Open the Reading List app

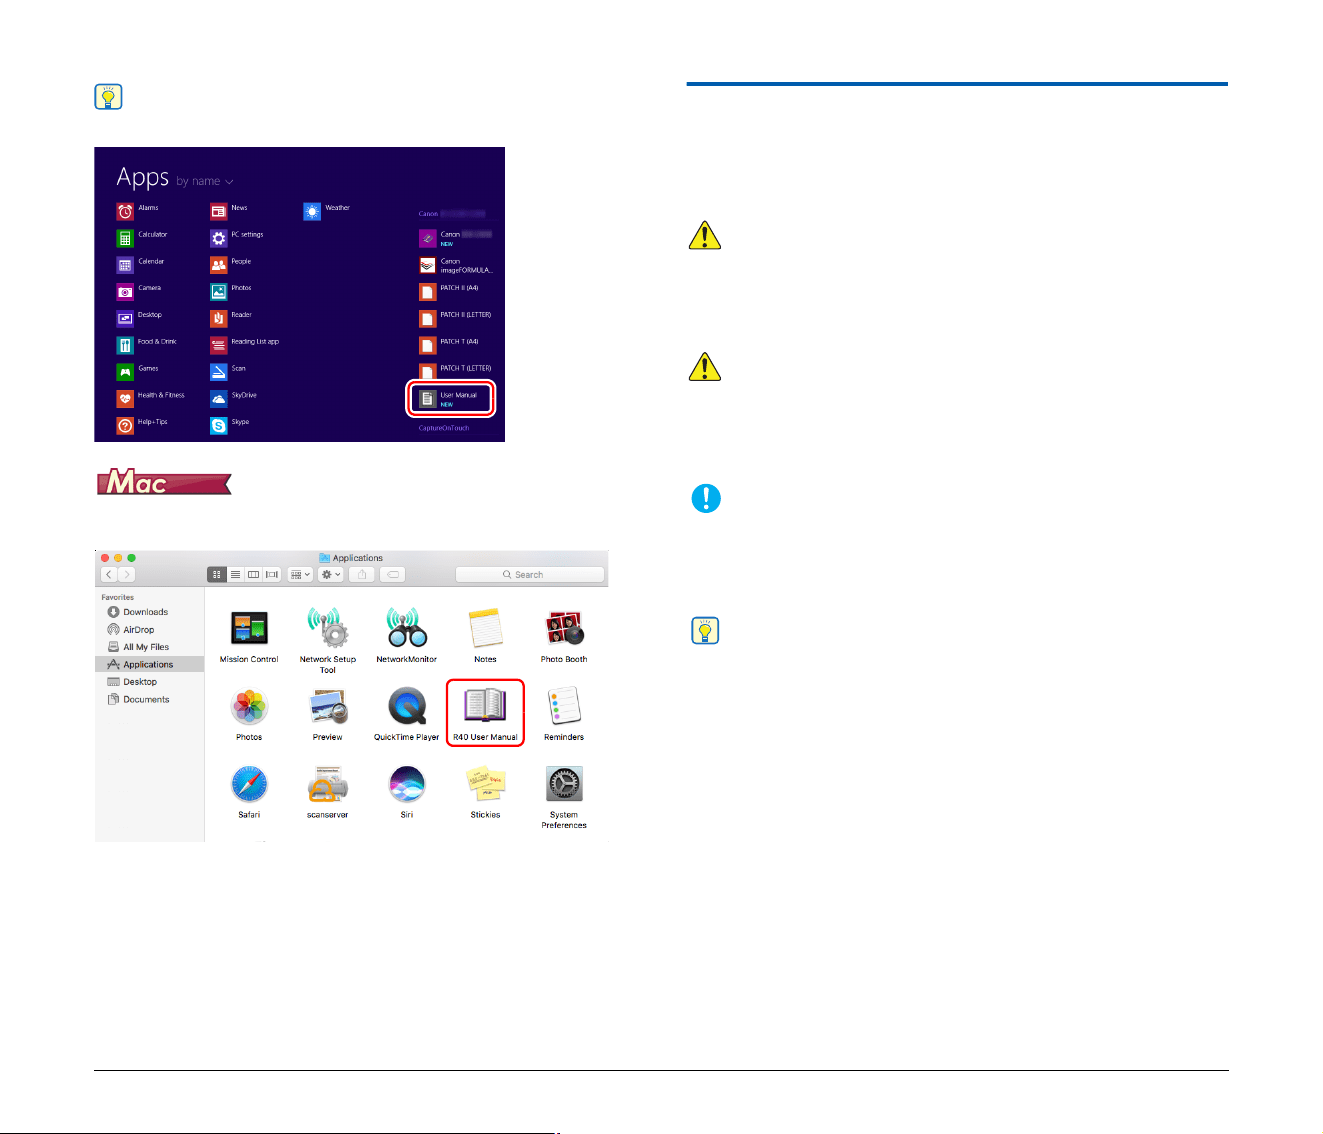pos(245,345)
